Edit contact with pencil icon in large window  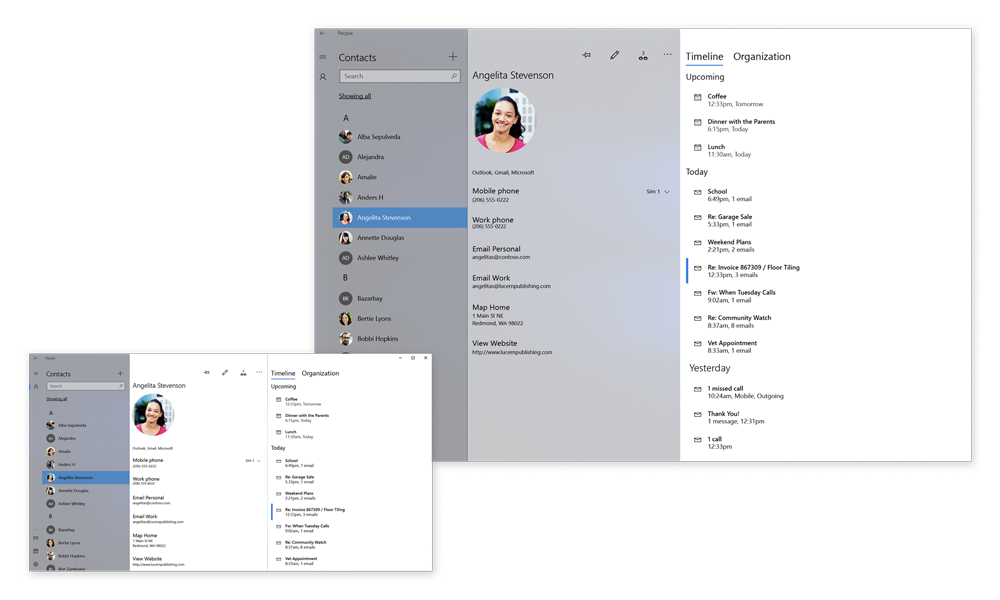(614, 55)
